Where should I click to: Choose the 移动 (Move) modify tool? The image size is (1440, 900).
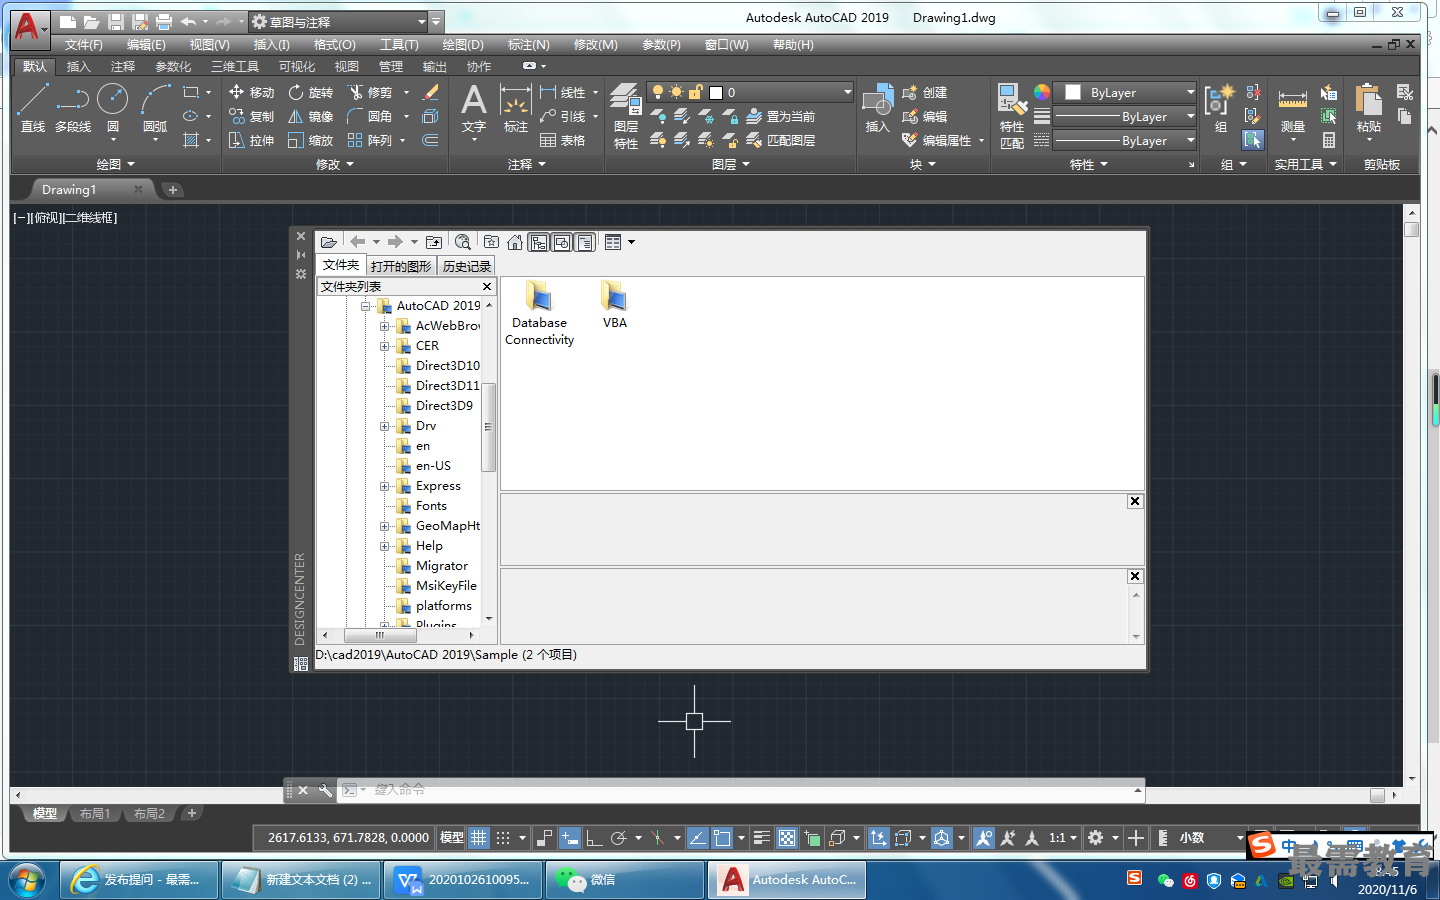[251, 92]
